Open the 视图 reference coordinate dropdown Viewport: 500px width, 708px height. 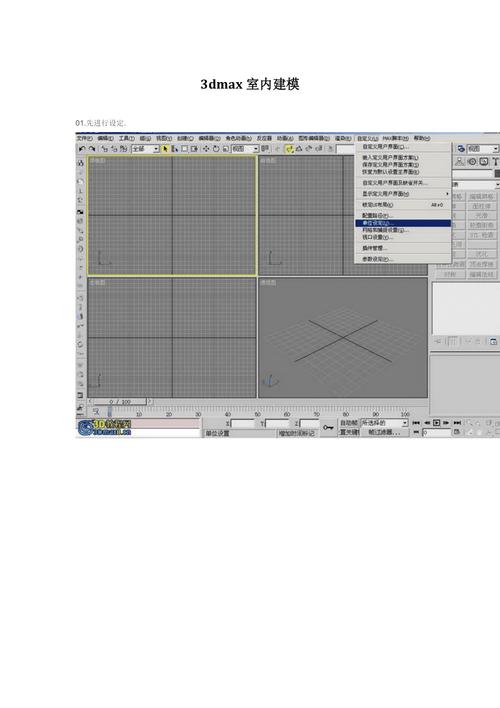[x=245, y=149]
